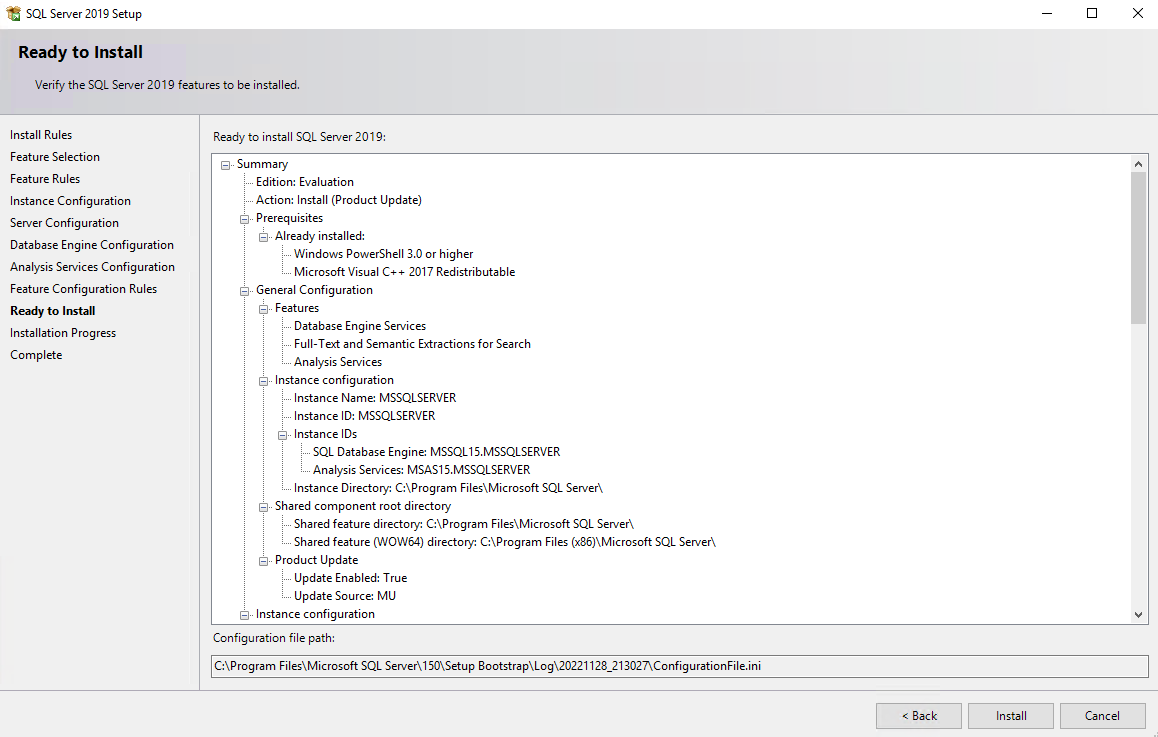Collapse the first Instance configuration node under Features
This screenshot has width=1158, height=737.
pyautogui.click(x=264, y=381)
